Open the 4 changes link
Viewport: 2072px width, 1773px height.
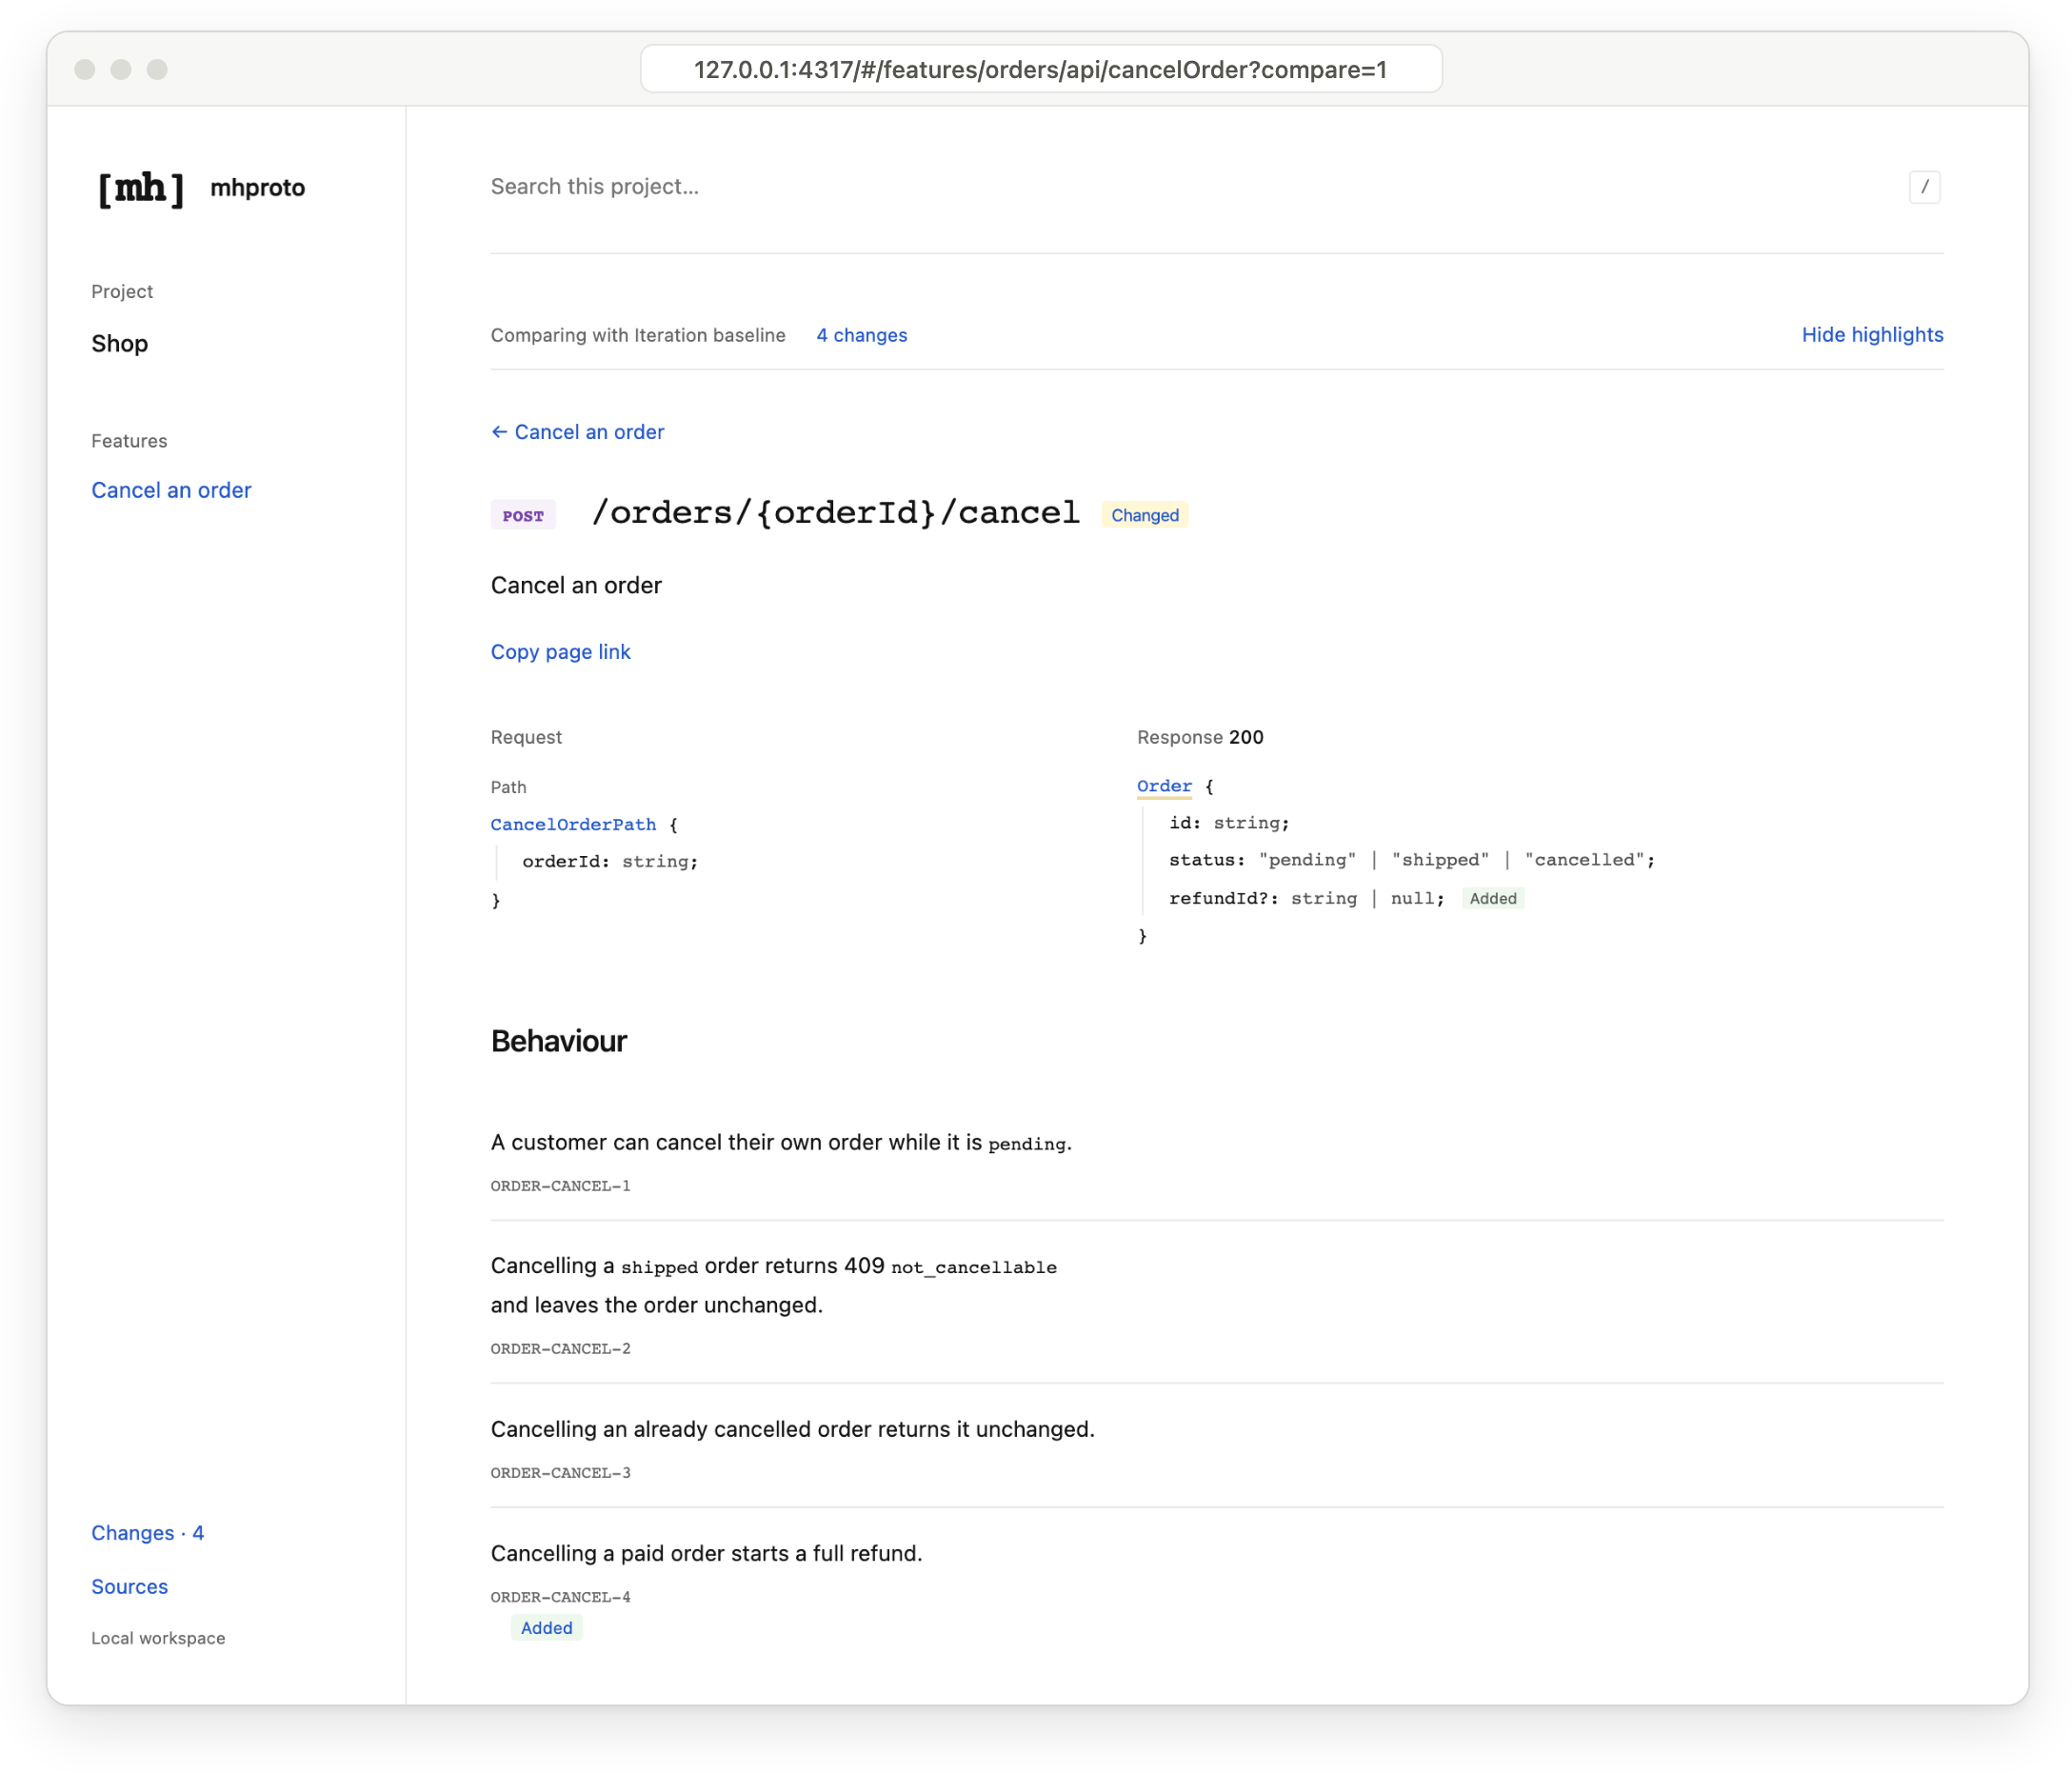(x=861, y=335)
